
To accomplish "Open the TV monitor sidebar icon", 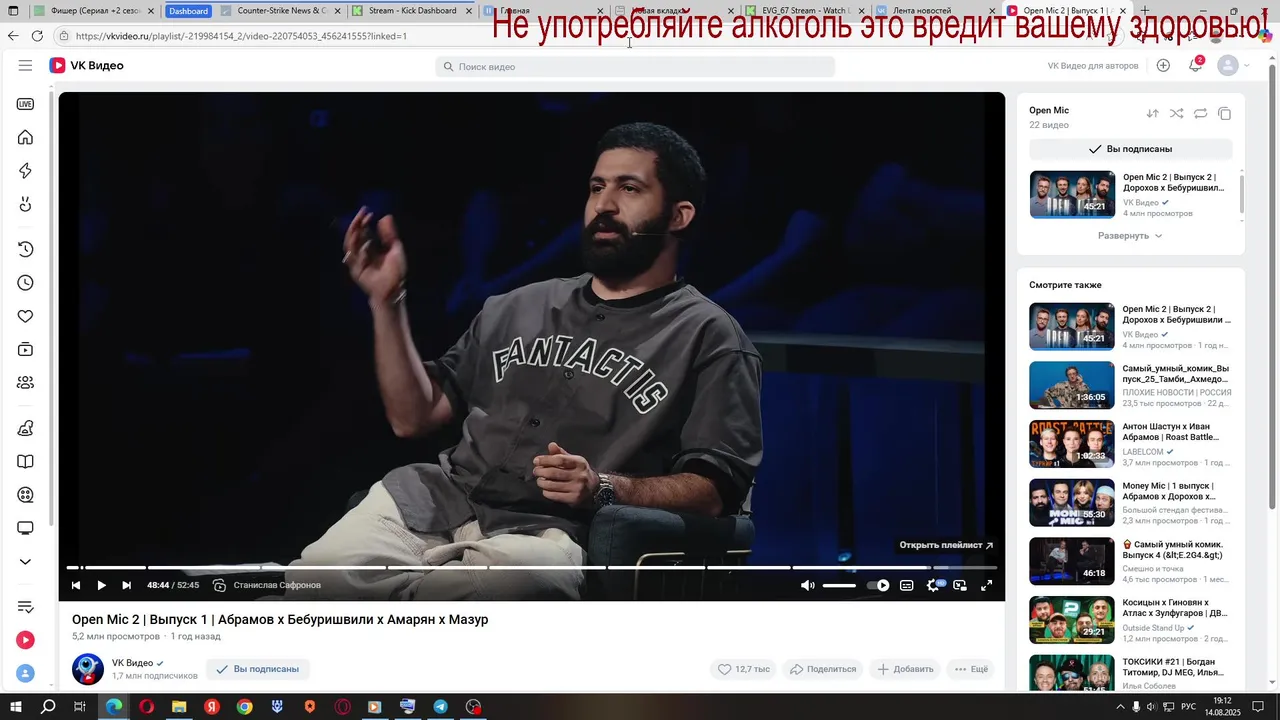I will 25,528.
